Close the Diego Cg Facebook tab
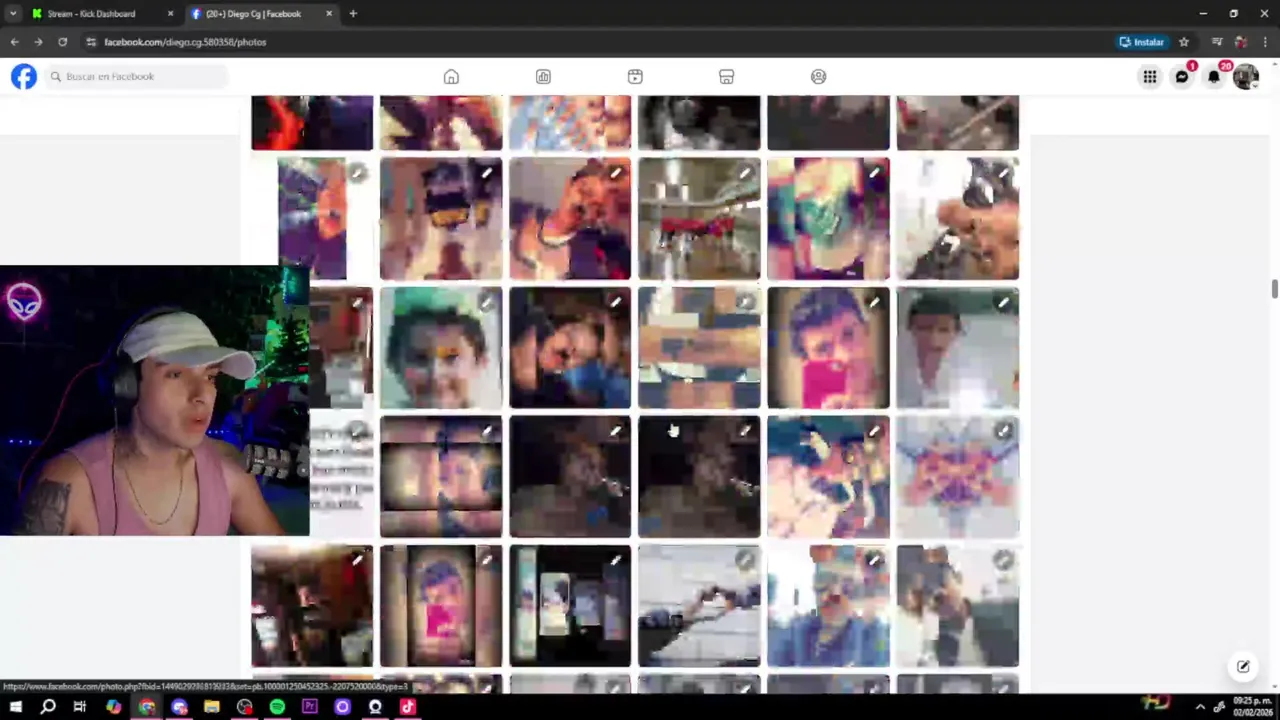1280x720 pixels. point(329,14)
